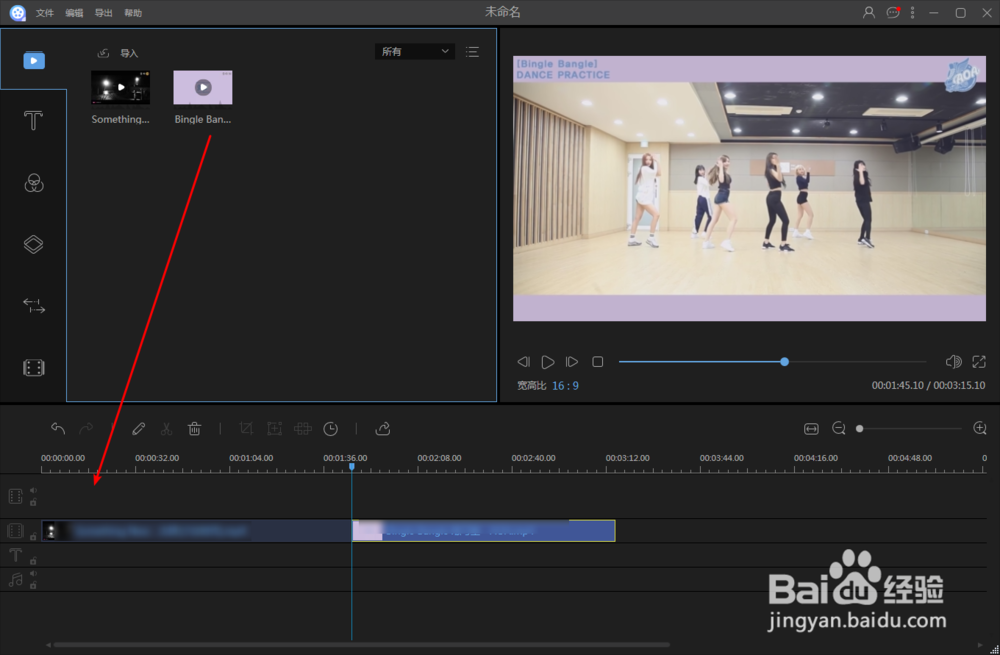Open the feedback chat icon
The width and height of the screenshot is (1000, 655).
coord(893,12)
